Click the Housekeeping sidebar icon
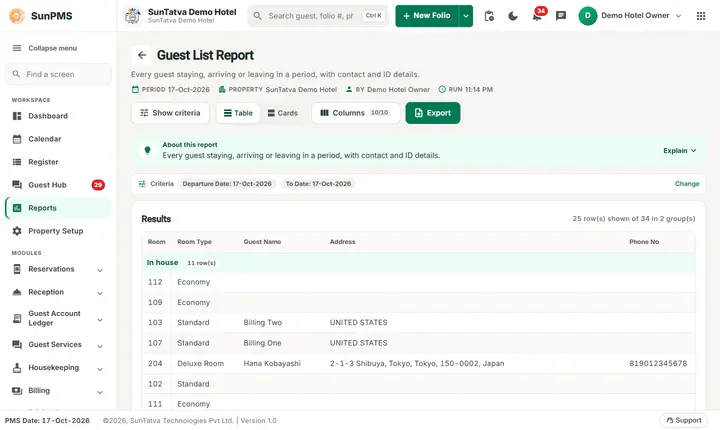This screenshot has width=720, height=430. [x=17, y=368]
